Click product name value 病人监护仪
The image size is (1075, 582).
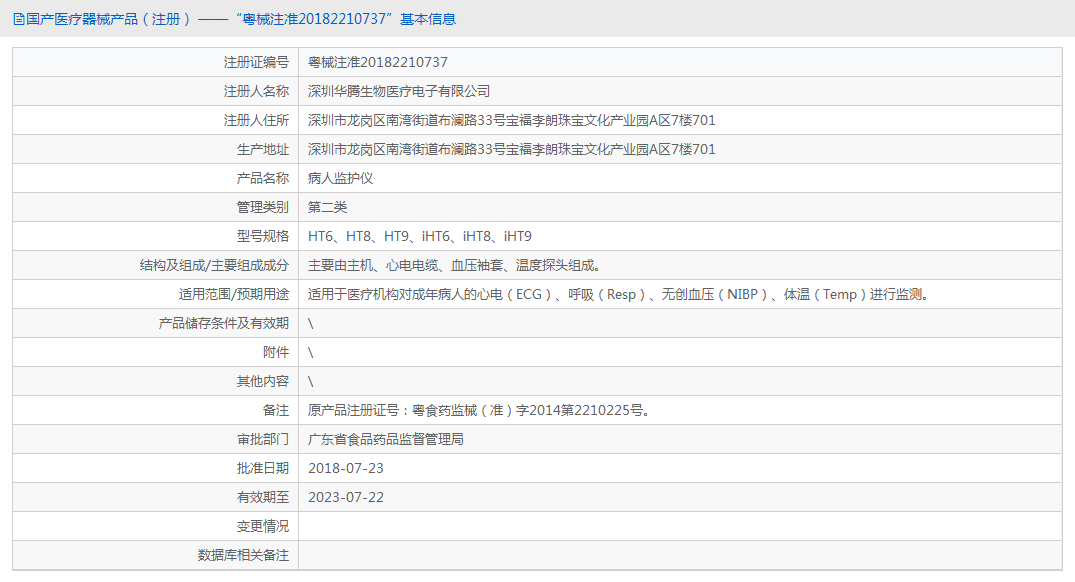[340, 178]
